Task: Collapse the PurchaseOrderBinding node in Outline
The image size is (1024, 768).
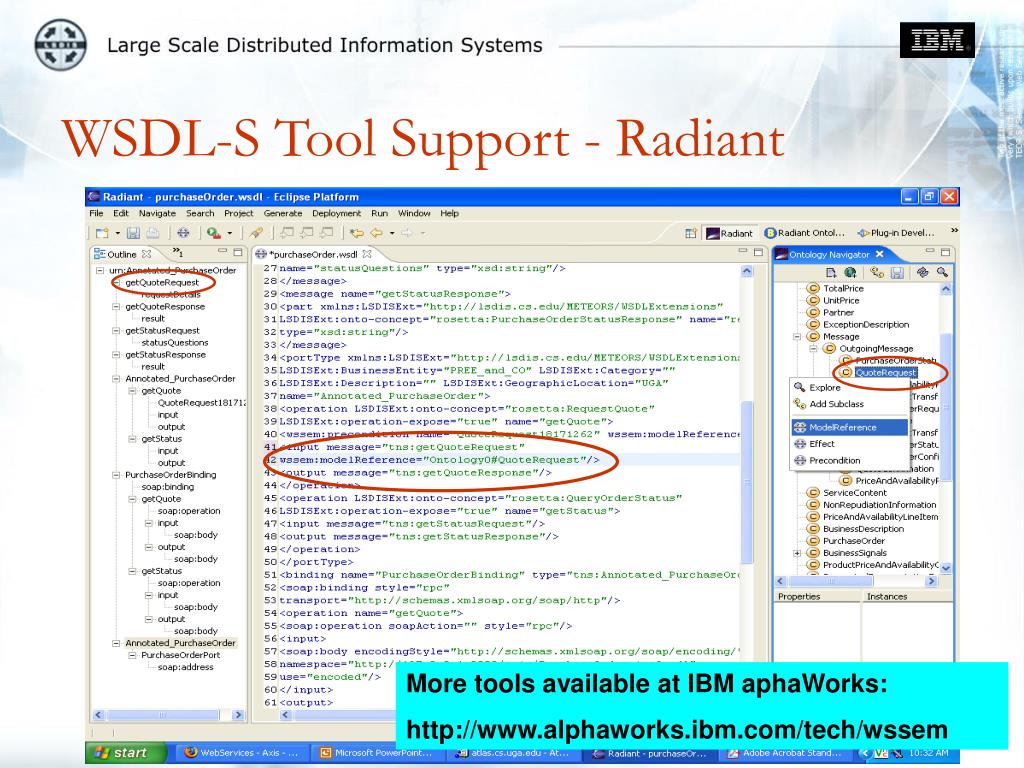Action: coord(116,475)
